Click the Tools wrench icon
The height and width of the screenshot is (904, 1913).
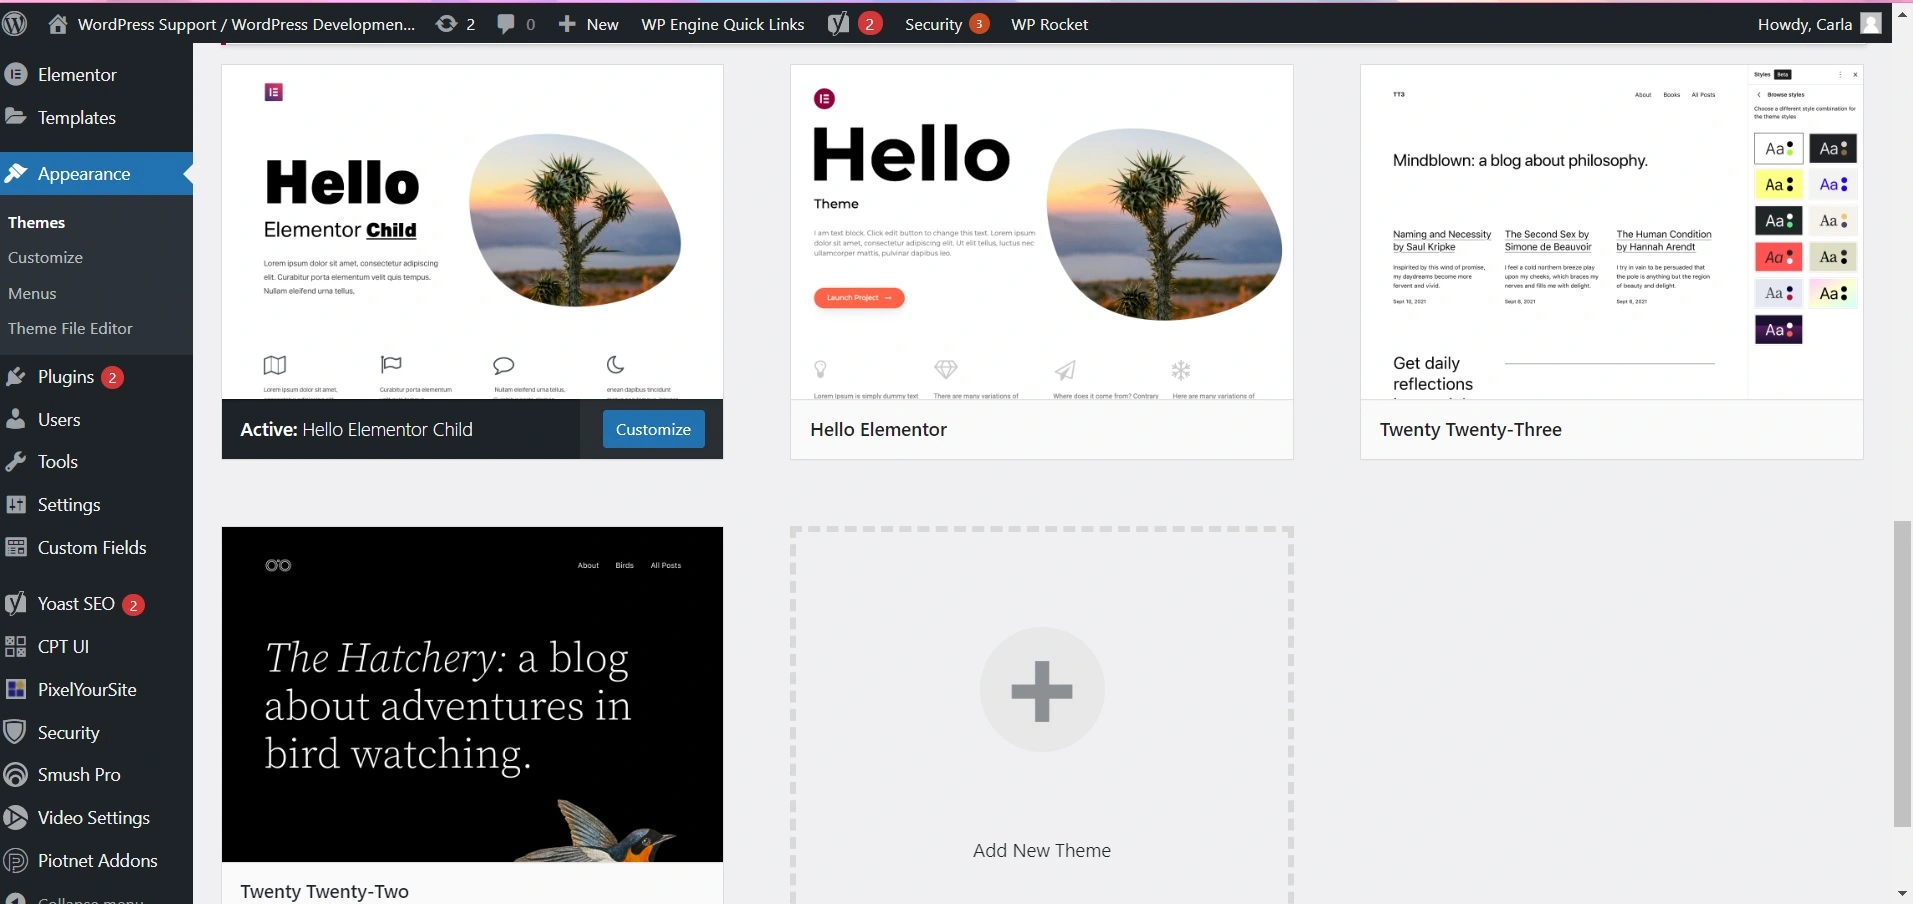15,461
